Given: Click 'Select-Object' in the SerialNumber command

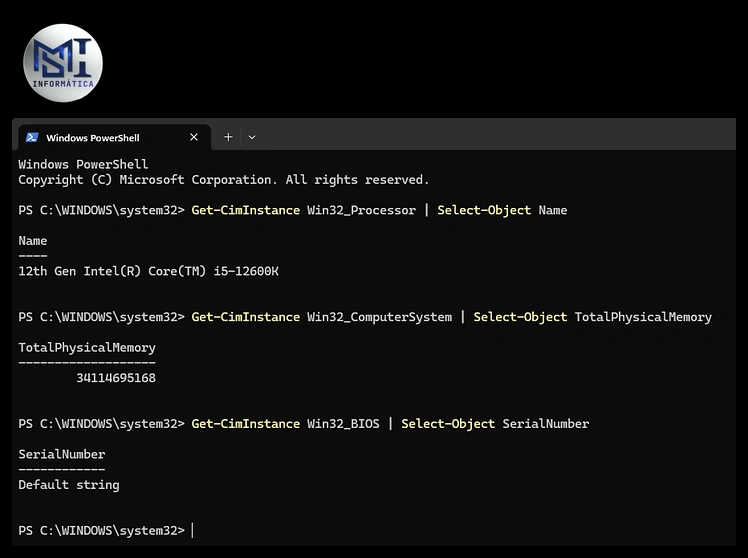Looking at the screenshot, I should [448, 424].
